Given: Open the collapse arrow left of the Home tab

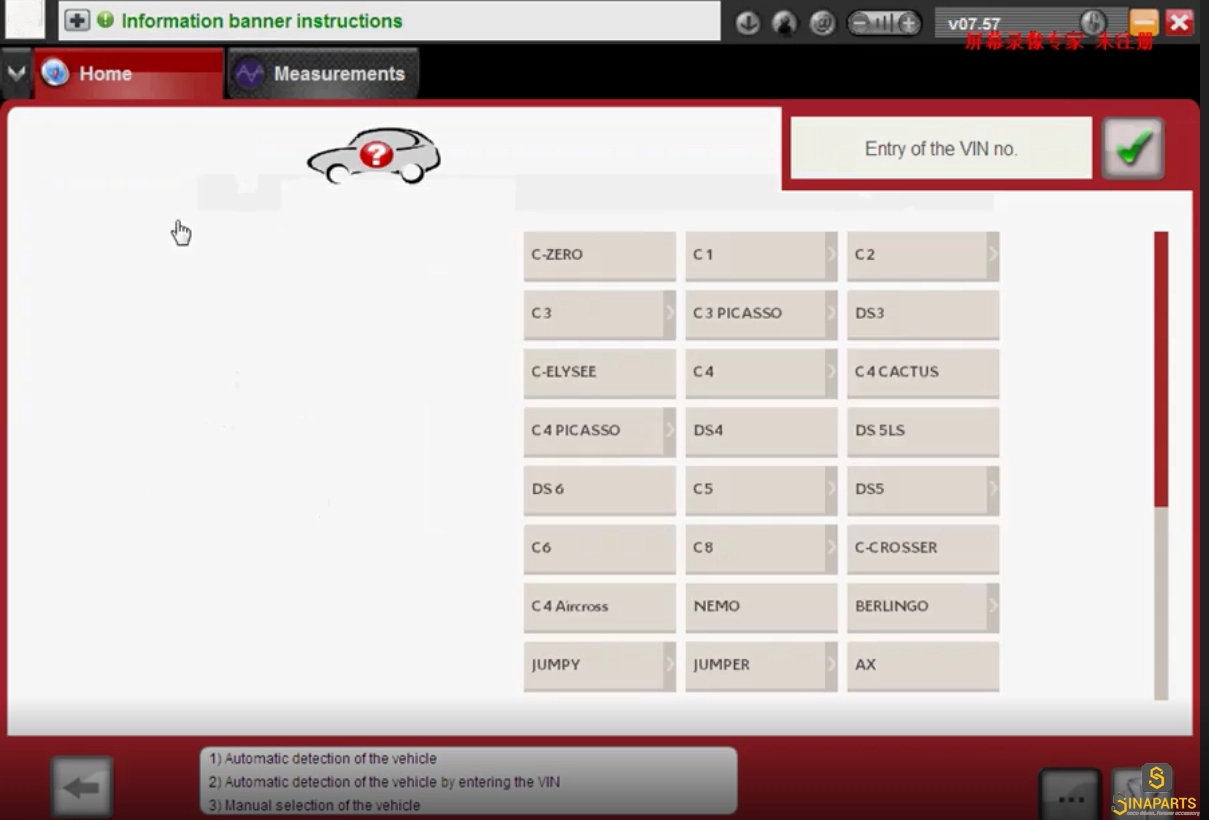Looking at the screenshot, I should [15, 73].
